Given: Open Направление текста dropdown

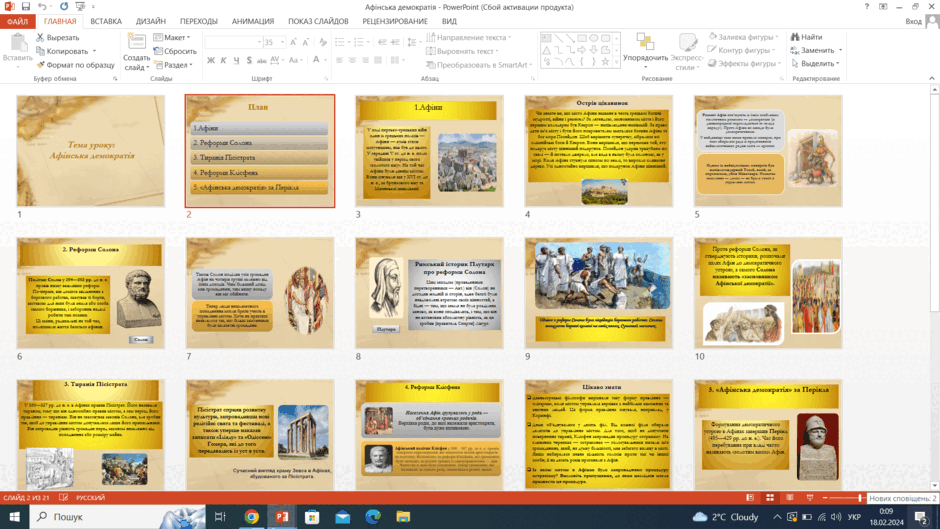Looking at the screenshot, I should [469, 37].
